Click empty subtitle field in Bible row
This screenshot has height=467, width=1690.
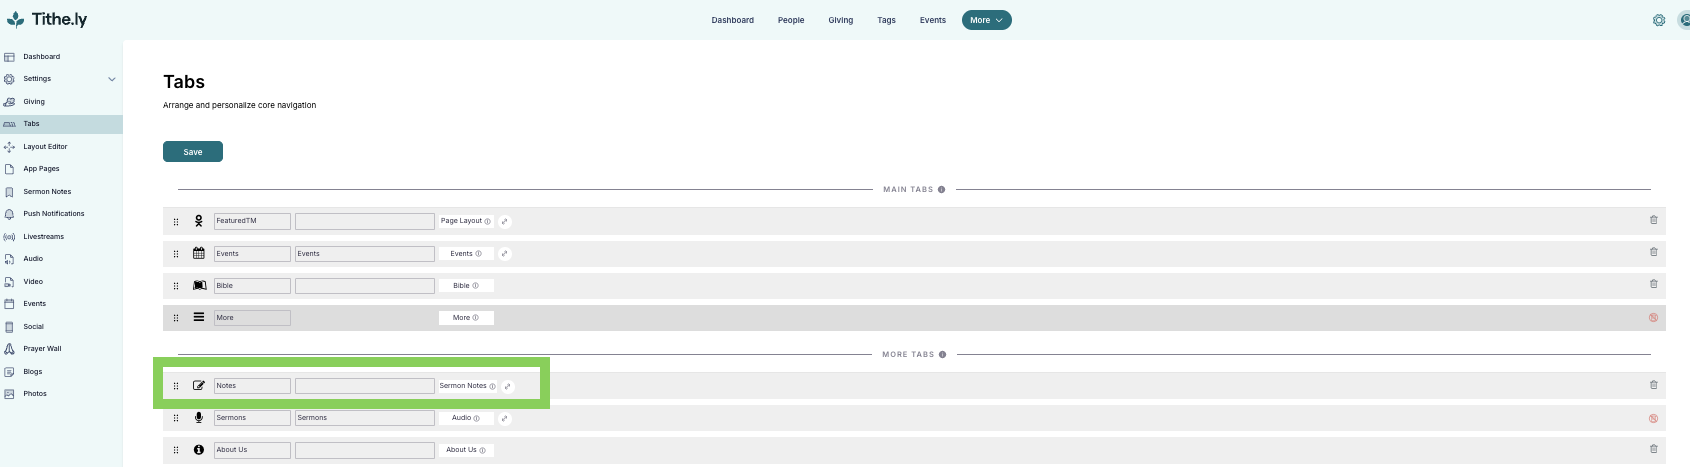[x=365, y=286]
